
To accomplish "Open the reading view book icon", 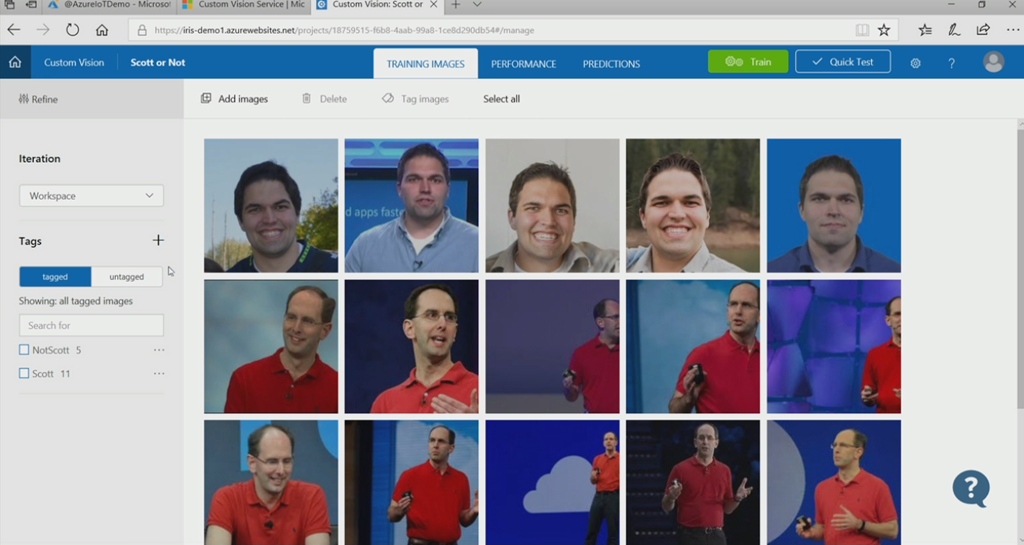I will (x=862, y=30).
